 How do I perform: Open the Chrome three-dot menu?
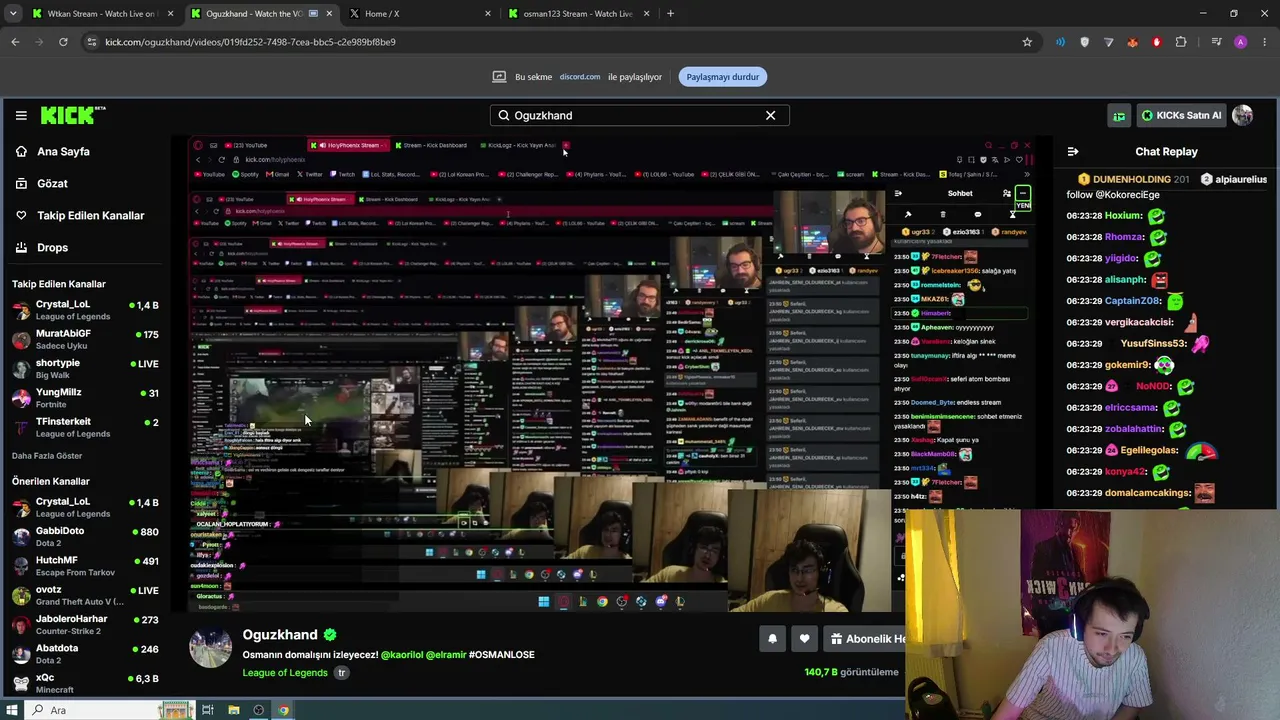click(x=1265, y=42)
